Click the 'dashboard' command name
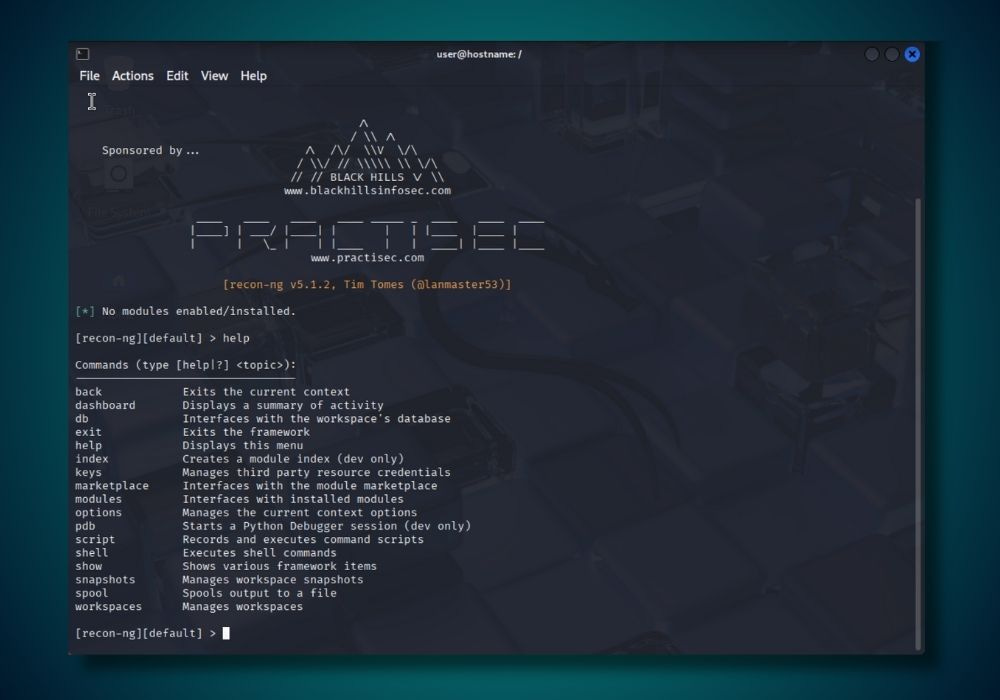Viewport: 1000px width, 700px height. pos(105,405)
